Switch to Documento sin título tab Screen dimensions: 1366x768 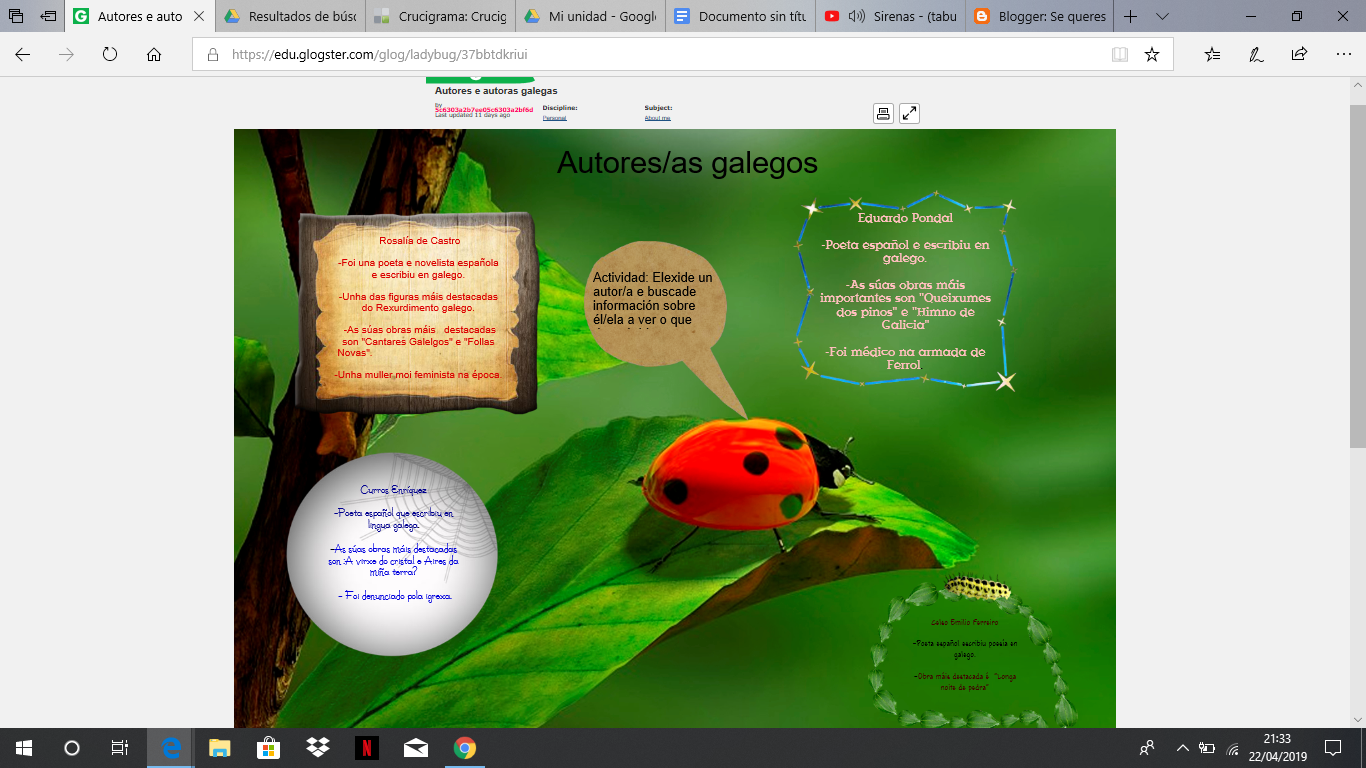(740, 16)
